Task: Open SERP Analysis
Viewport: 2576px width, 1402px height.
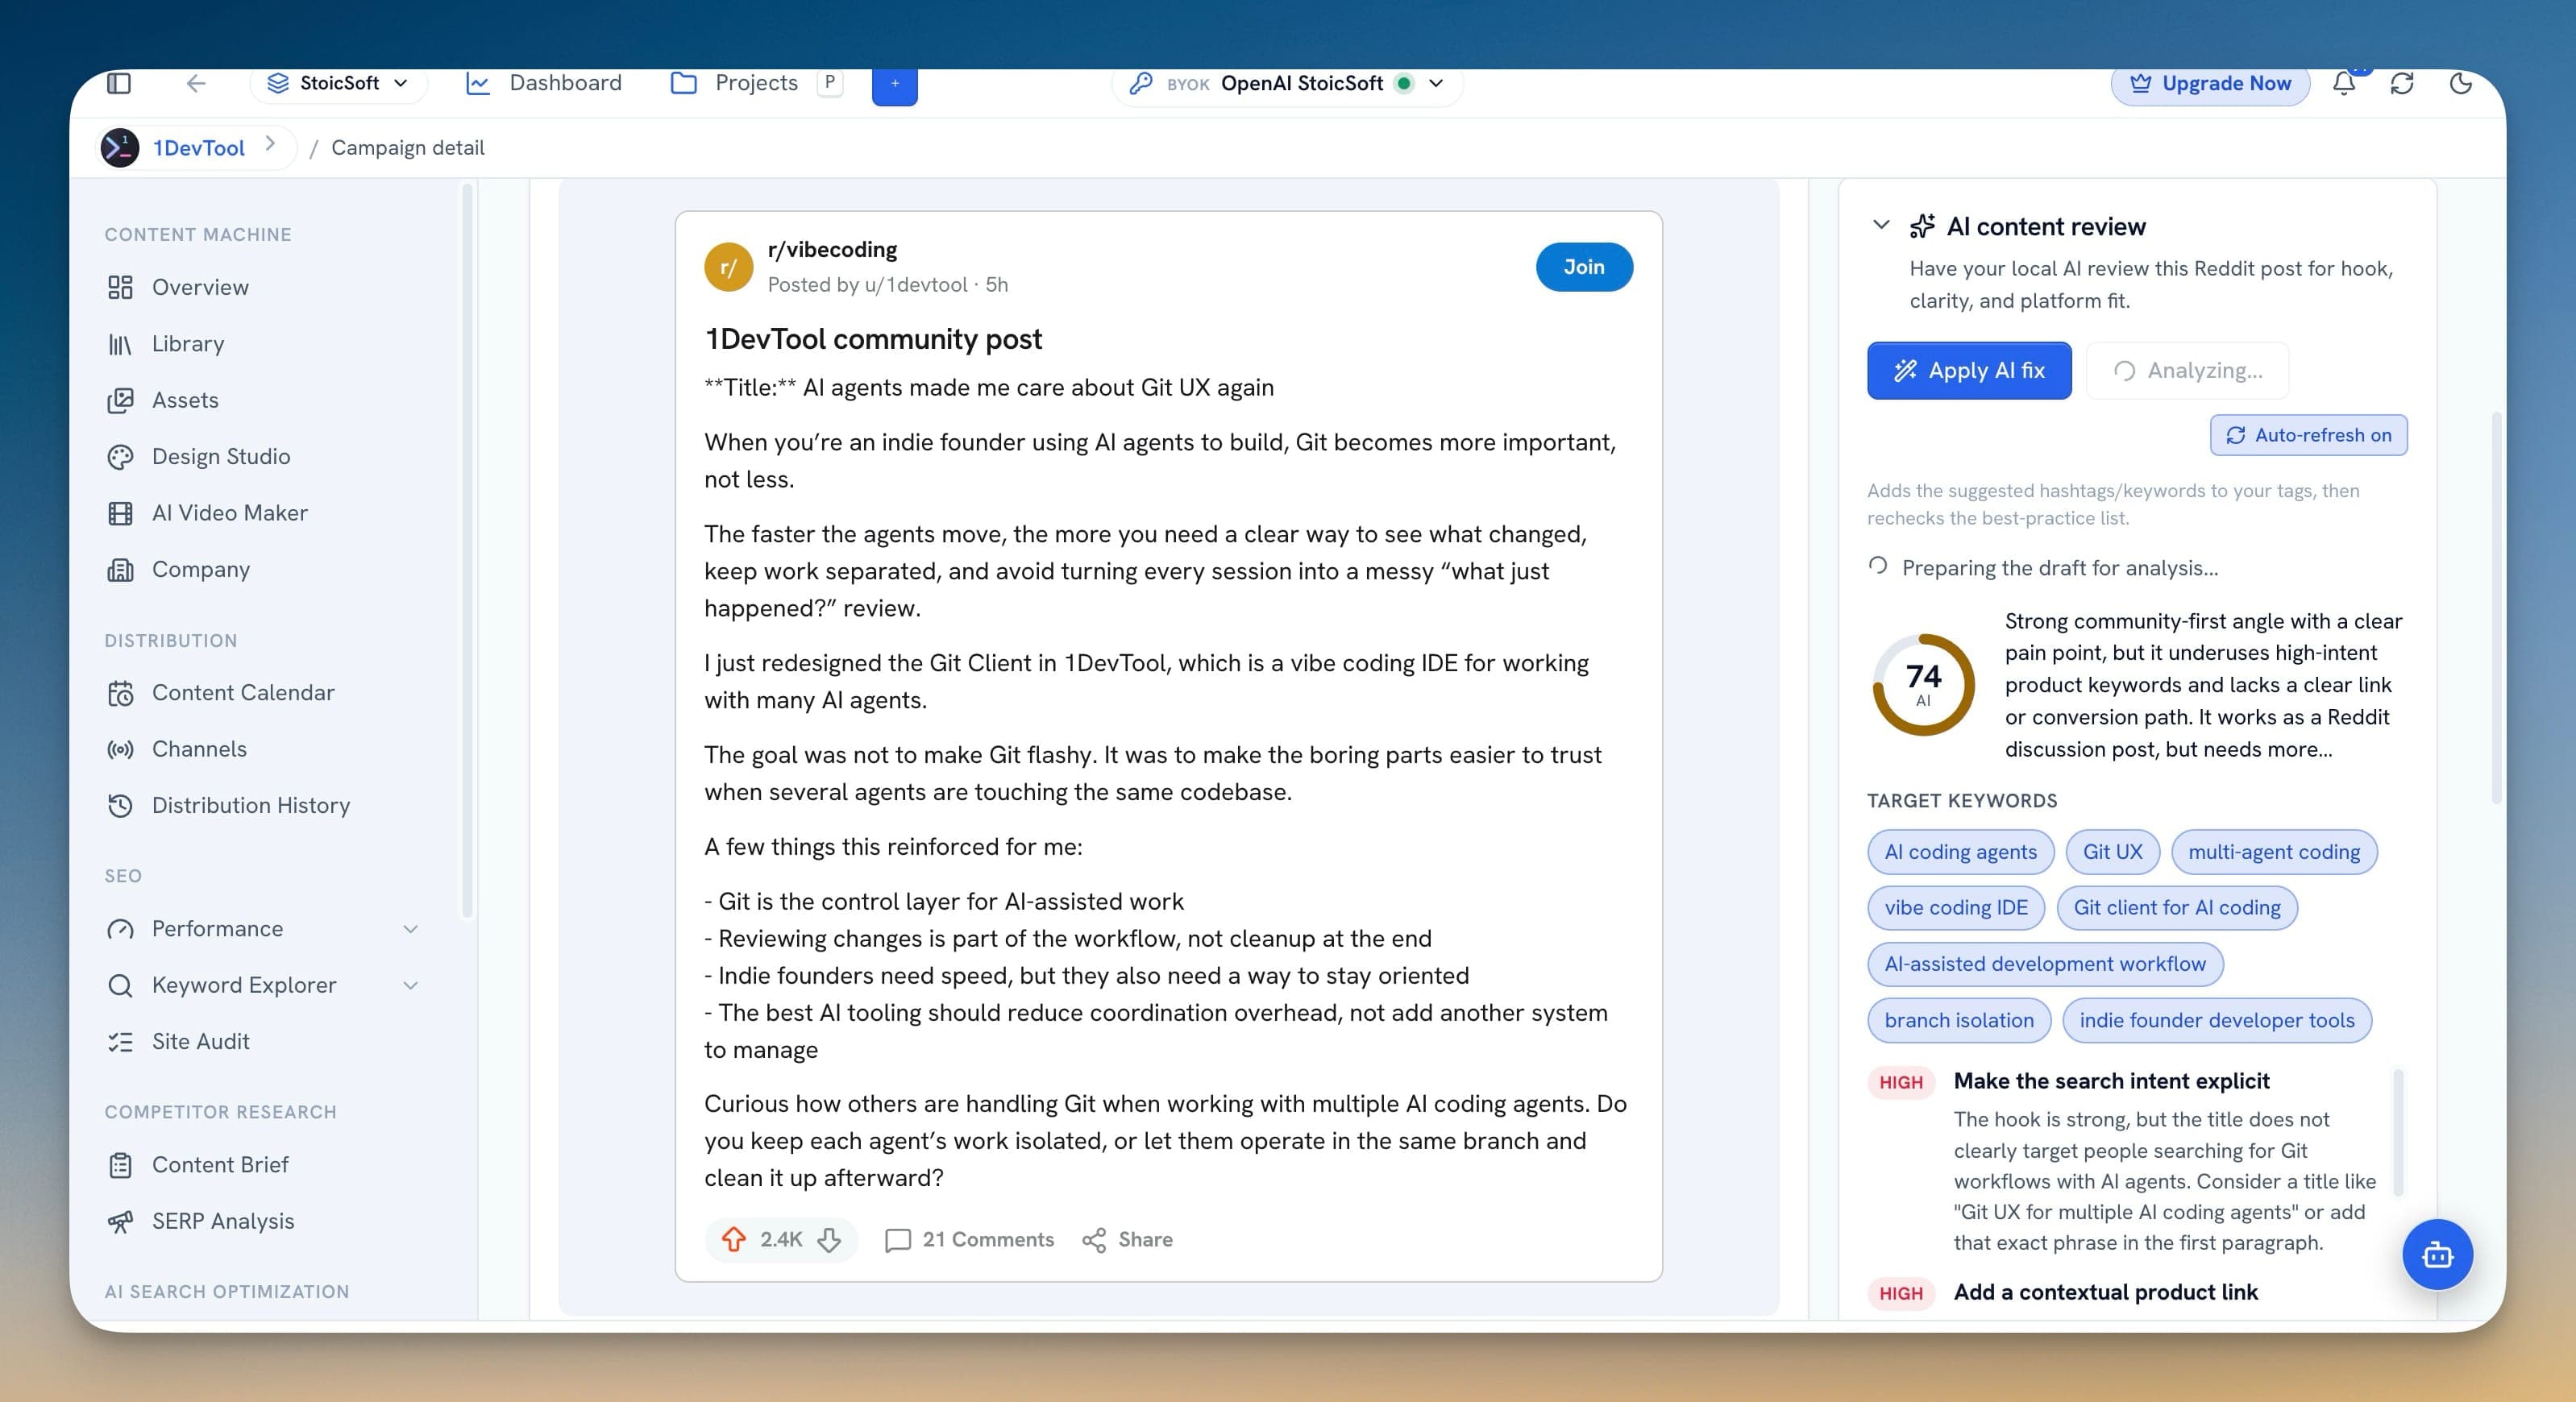Action: click(x=222, y=1221)
